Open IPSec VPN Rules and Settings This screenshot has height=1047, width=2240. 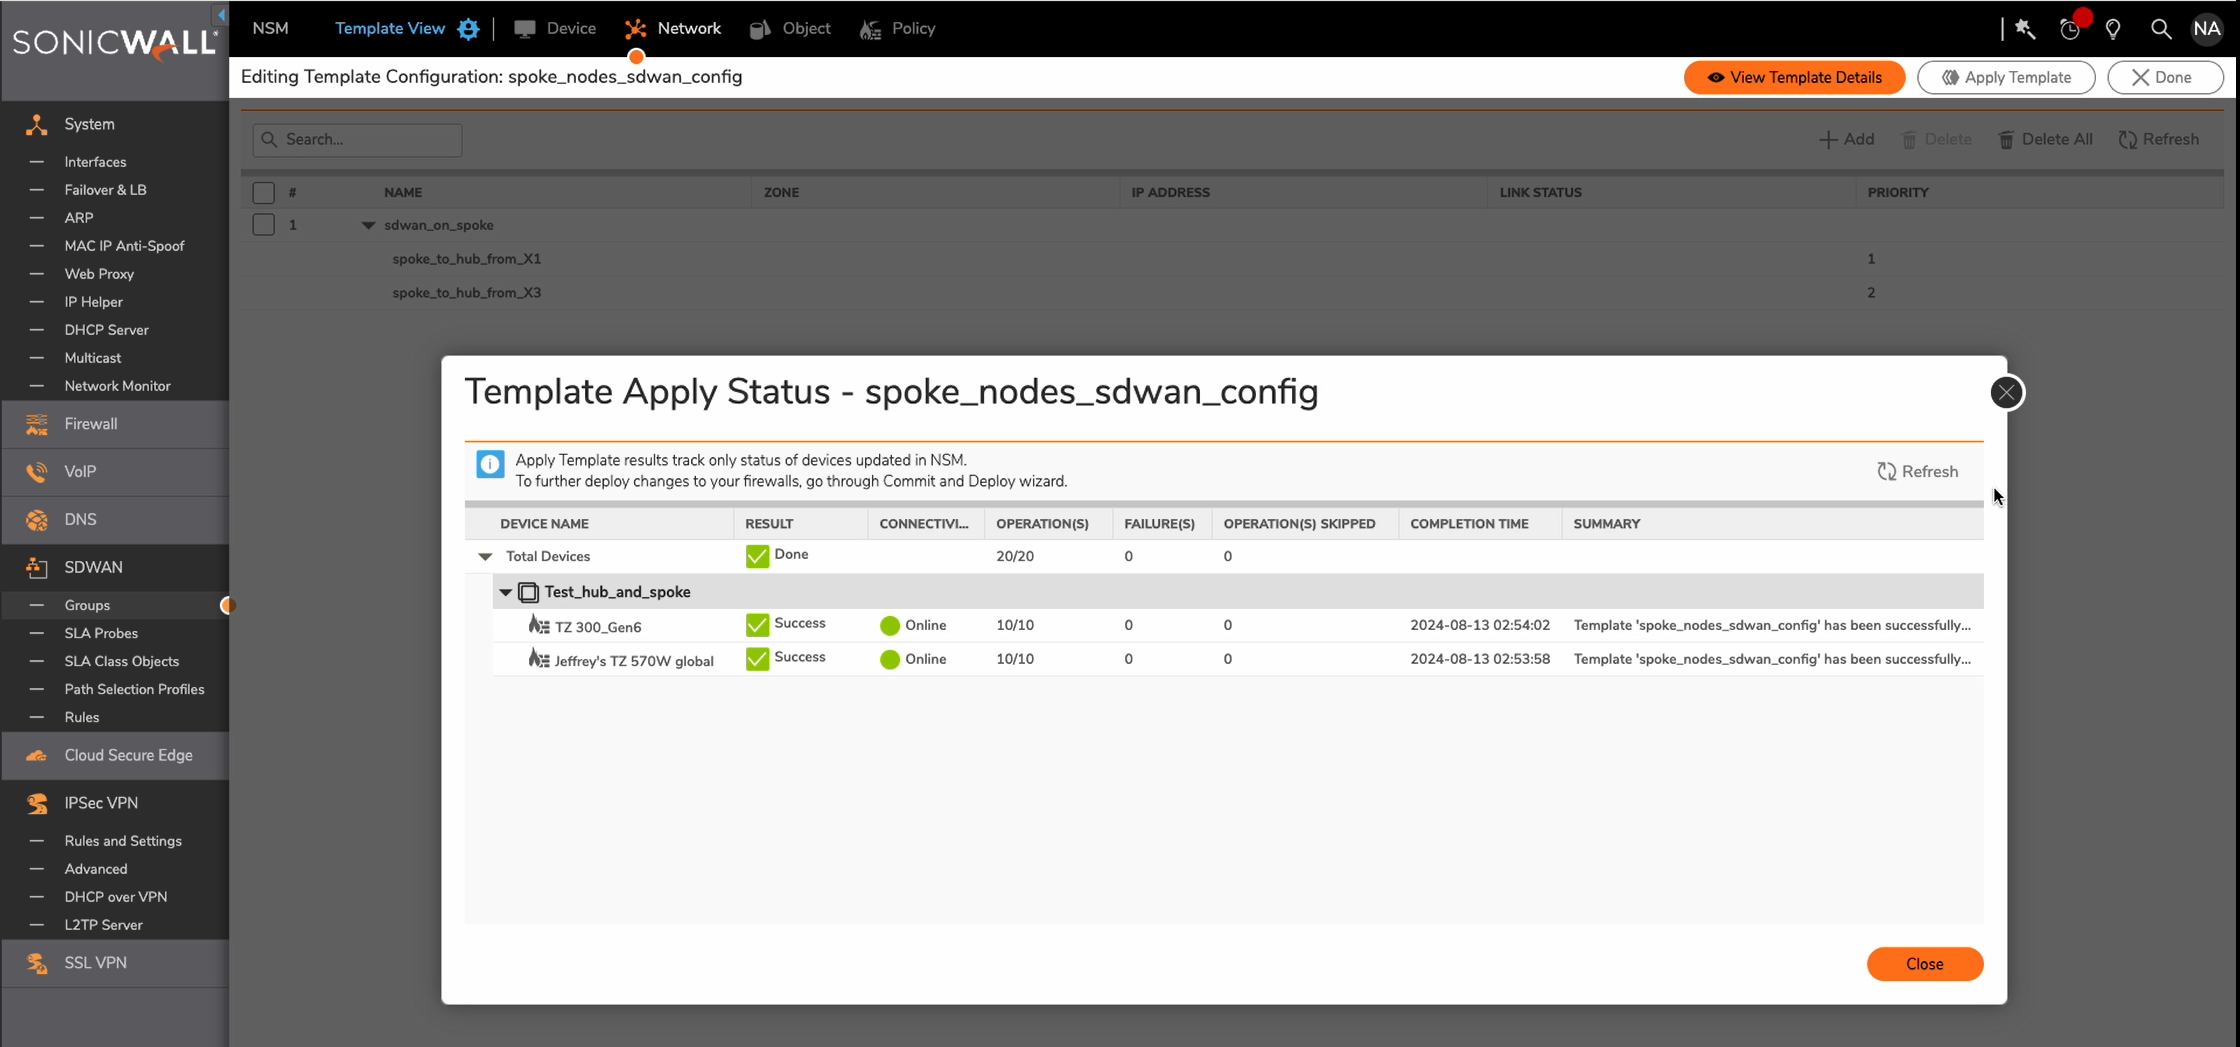pos(123,841)
